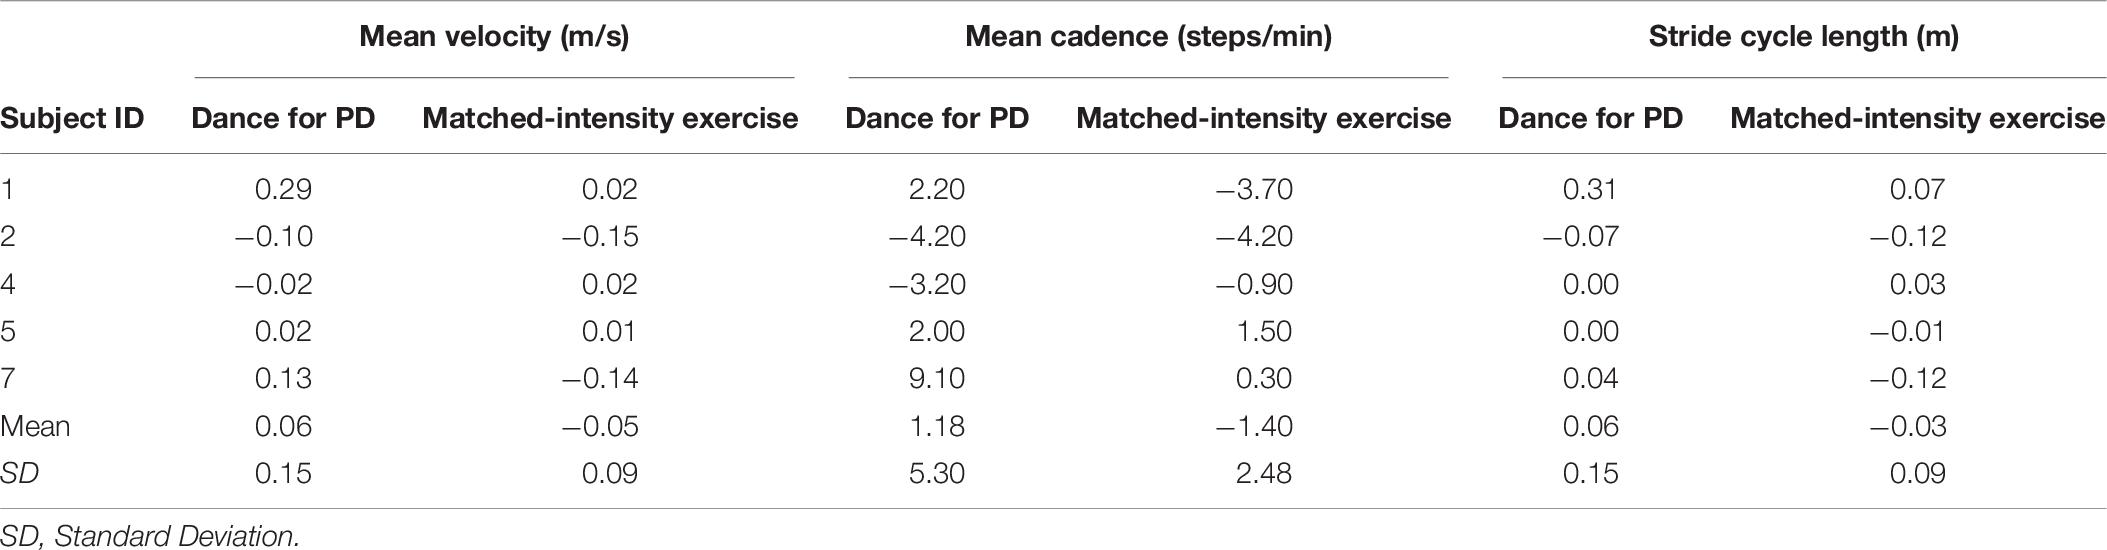Select the mean cadence value 1.18

click(x=937, y=426)
